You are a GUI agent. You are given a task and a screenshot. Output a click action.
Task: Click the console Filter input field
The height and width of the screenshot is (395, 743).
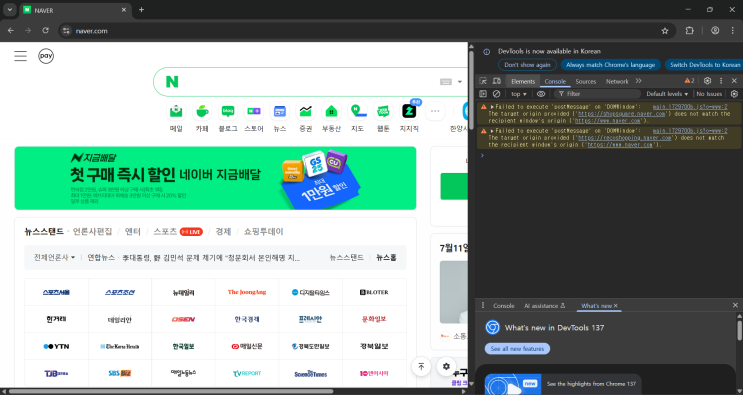pos(597,94)
